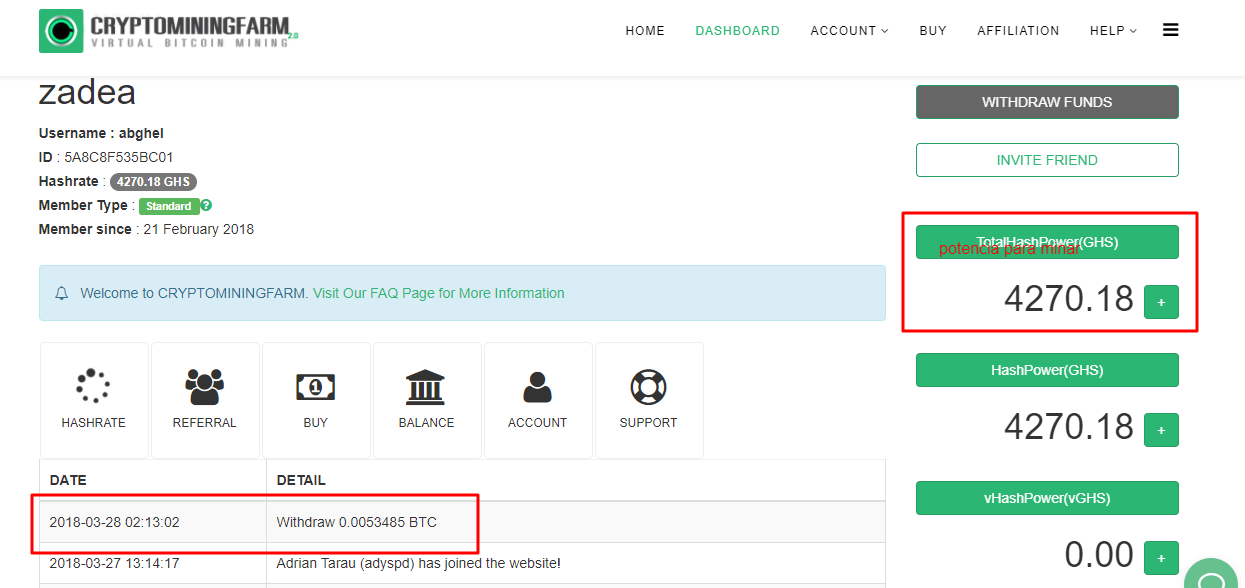Add TotalHashPower with plus button
The height and width of the screenshot is (588, 1245).
pos(1161,302)
